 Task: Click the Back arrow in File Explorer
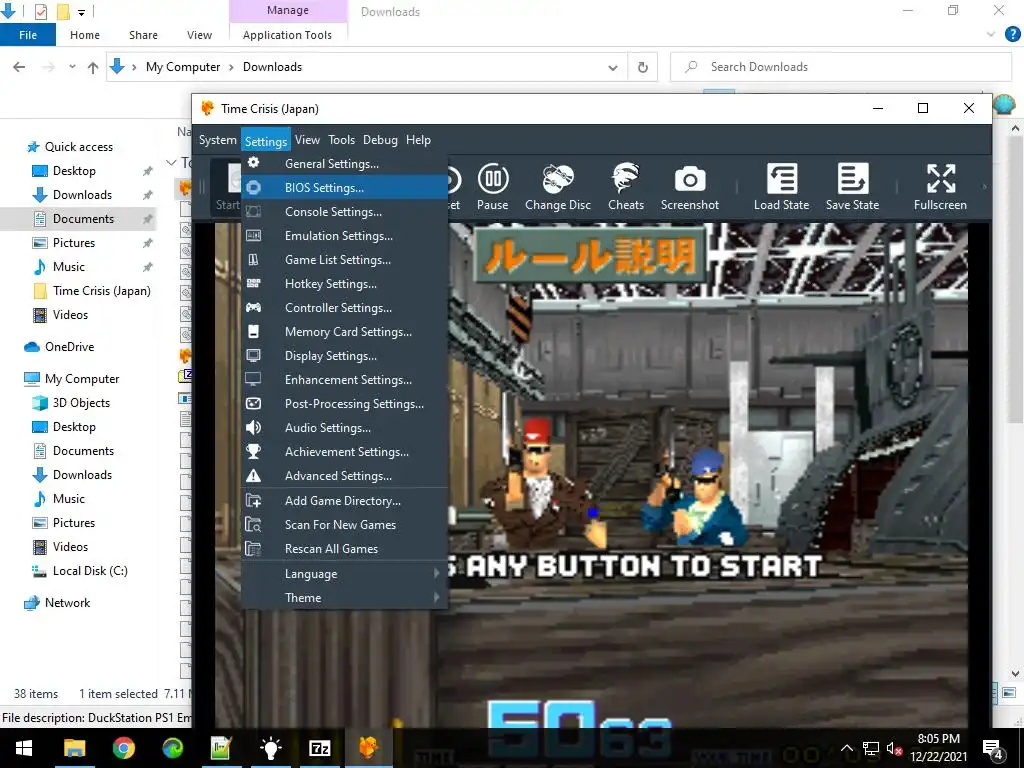point(19,67)
